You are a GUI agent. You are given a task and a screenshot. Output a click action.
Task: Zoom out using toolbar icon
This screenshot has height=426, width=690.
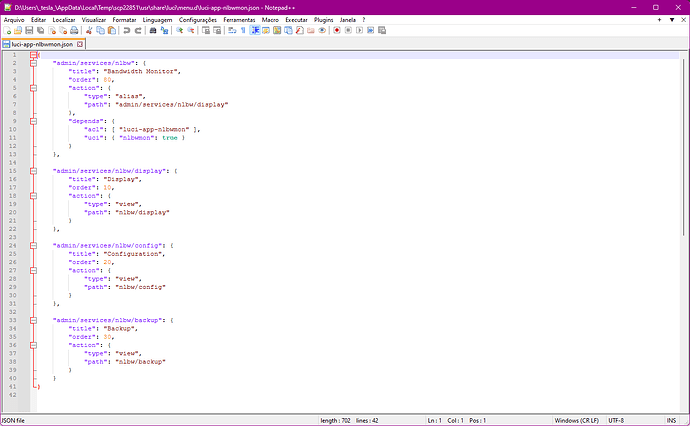tap(191, 30)
